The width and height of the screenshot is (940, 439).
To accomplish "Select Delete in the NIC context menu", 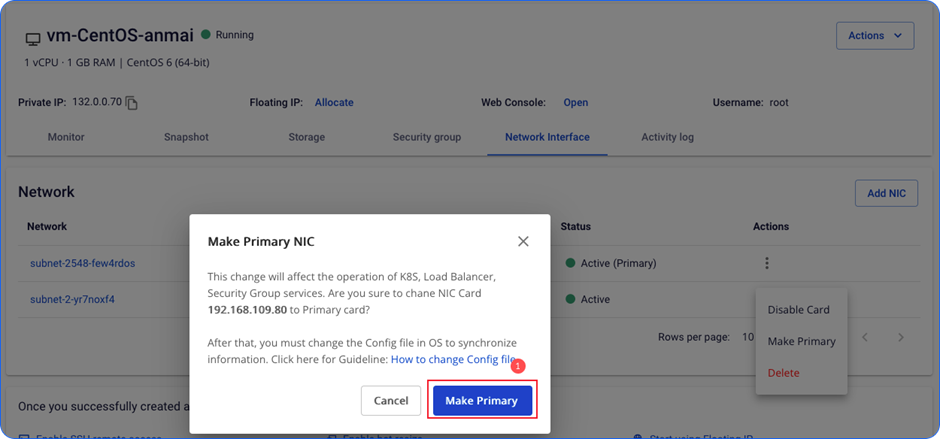I will (783, 373).
